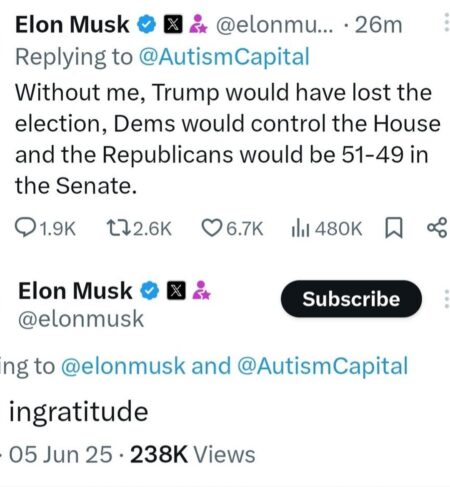Click the 05 Jun 25 date stamp

click(60, 454)
